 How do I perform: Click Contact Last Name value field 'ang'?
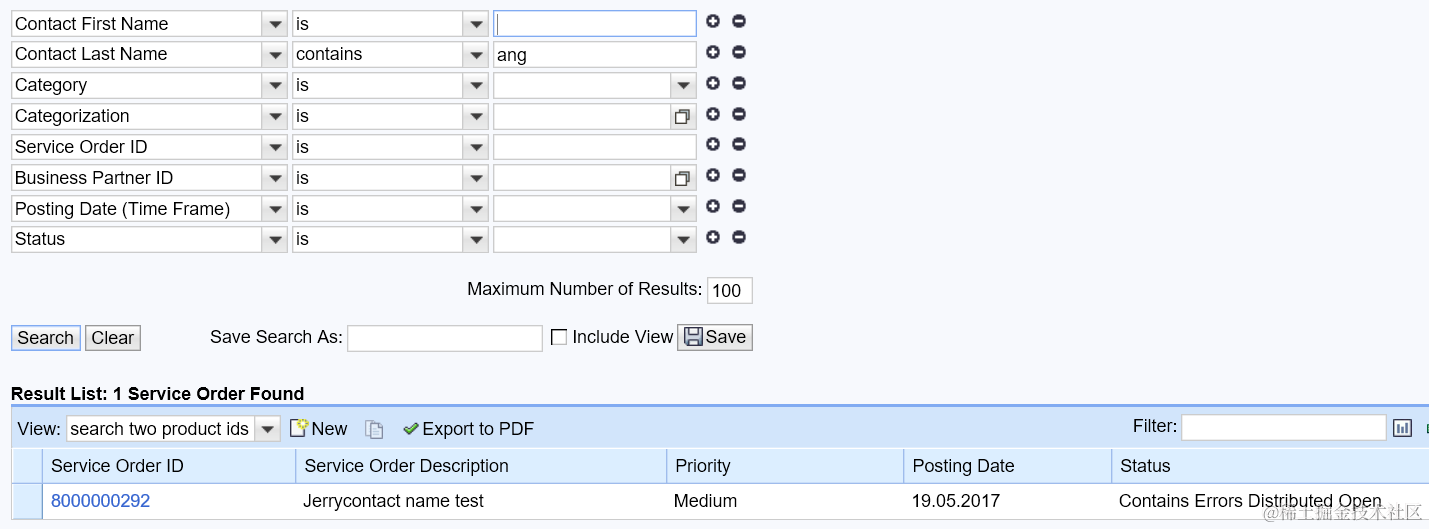tap(595, 55)
